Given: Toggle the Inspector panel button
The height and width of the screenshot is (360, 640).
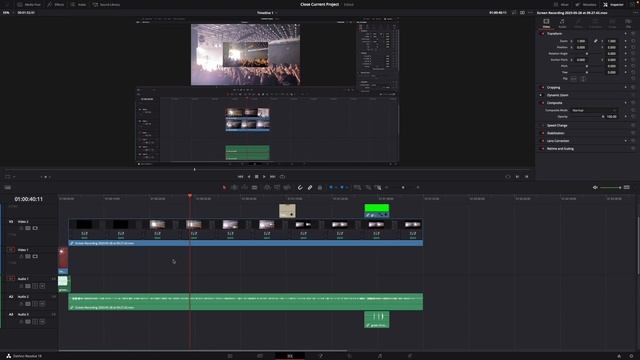Looking at the screenshot, I should [x=613, y=4].
